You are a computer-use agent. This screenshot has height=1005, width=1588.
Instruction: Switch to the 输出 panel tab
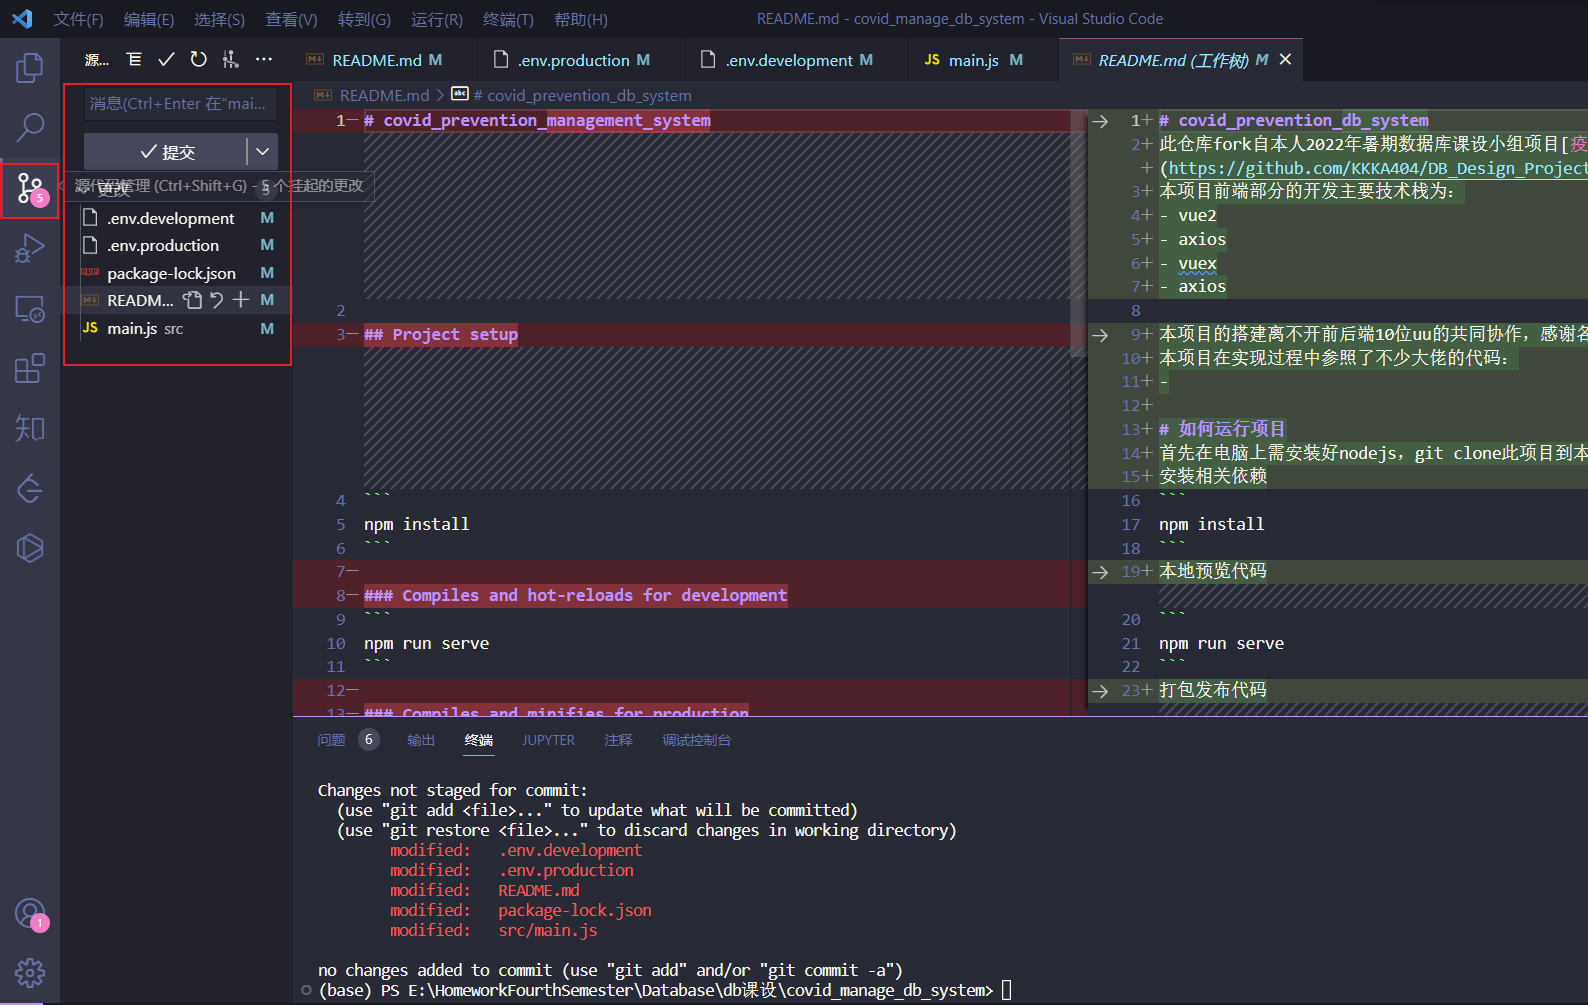(421, 740)
